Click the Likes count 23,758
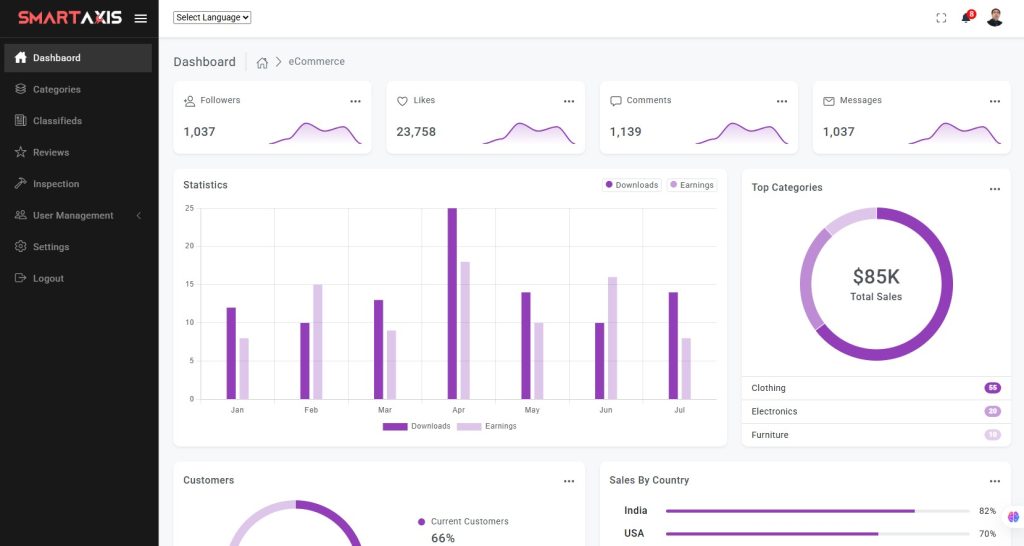 click(416, 132)
